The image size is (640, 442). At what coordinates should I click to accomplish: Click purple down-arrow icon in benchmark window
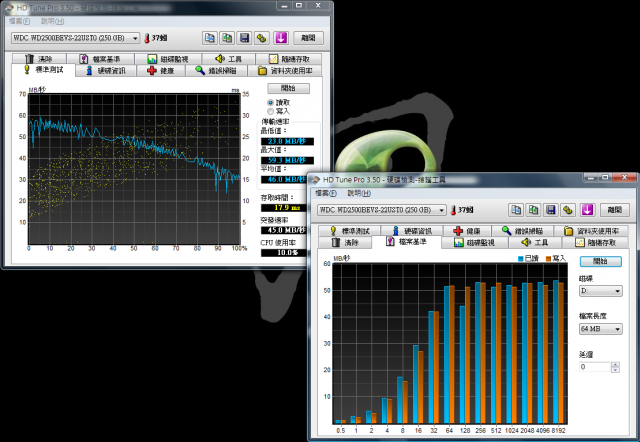click(280, 38)
